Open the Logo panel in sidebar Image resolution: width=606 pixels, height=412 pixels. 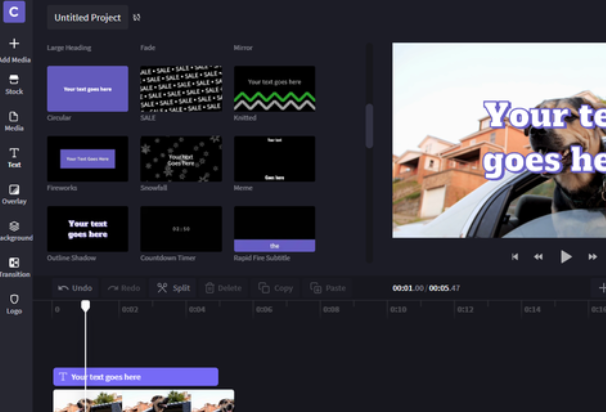(x=14, y=303)
